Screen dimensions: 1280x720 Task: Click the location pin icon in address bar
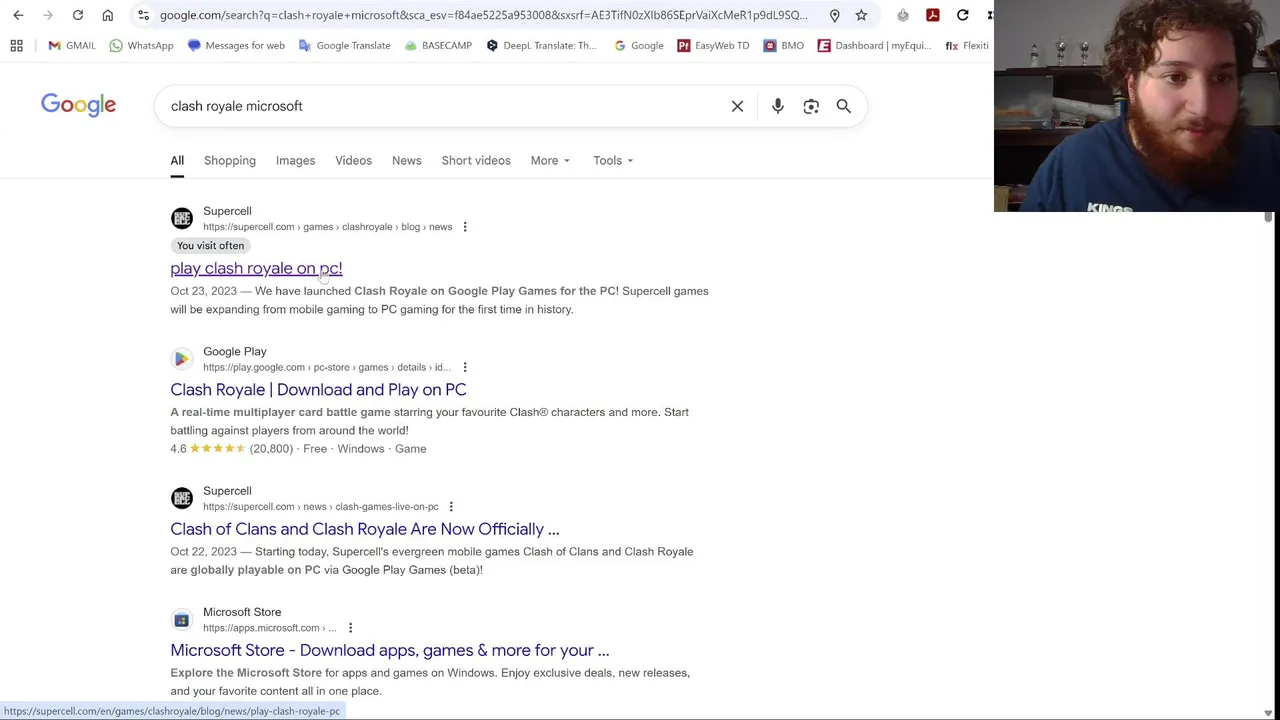(834, 15)
